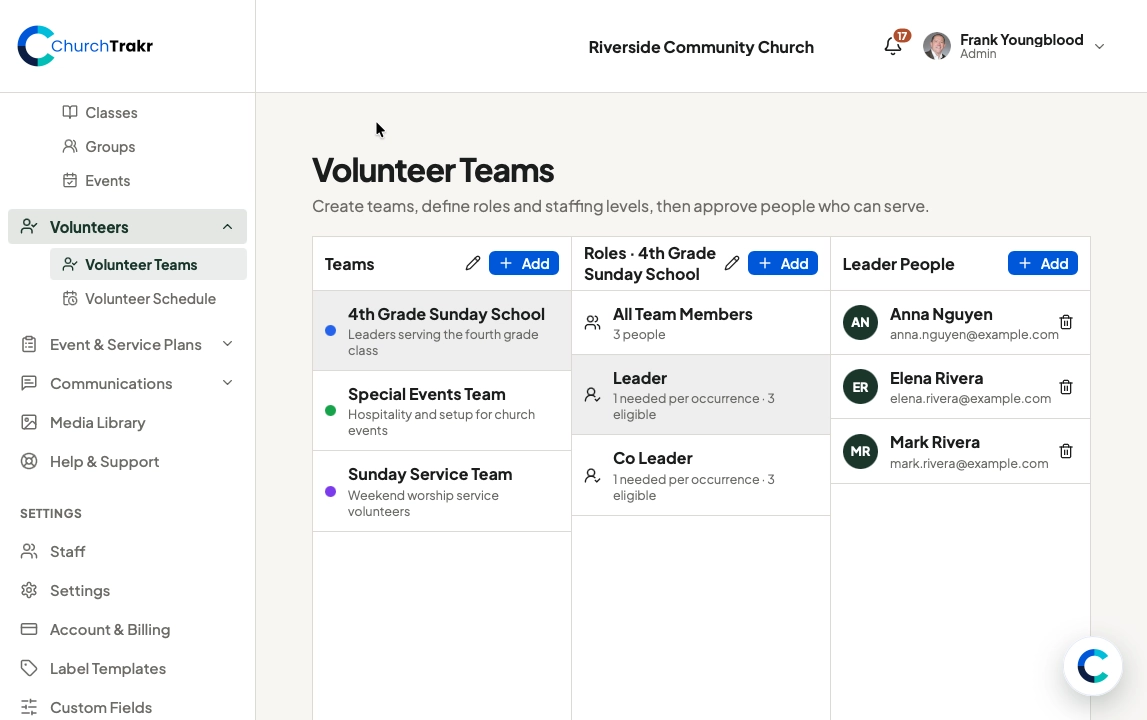Select the Co Leader role
The width and height of the screenshot is (1147, 720).
(x=701, y=476)
